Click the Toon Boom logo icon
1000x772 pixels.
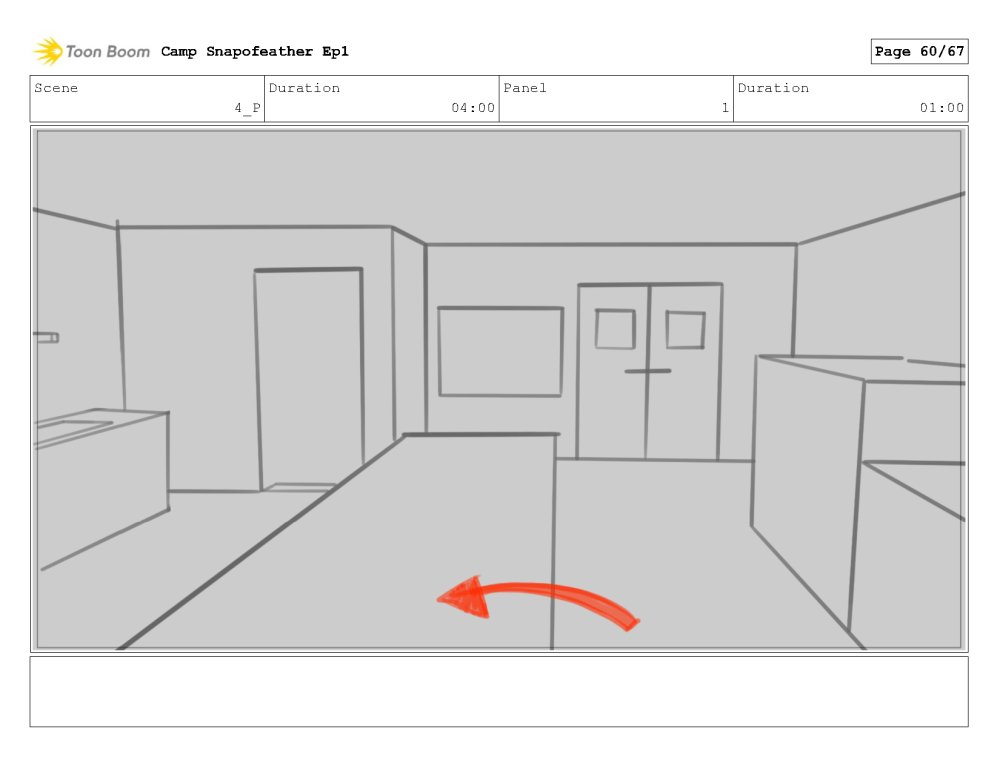click(x=48, y=51)
